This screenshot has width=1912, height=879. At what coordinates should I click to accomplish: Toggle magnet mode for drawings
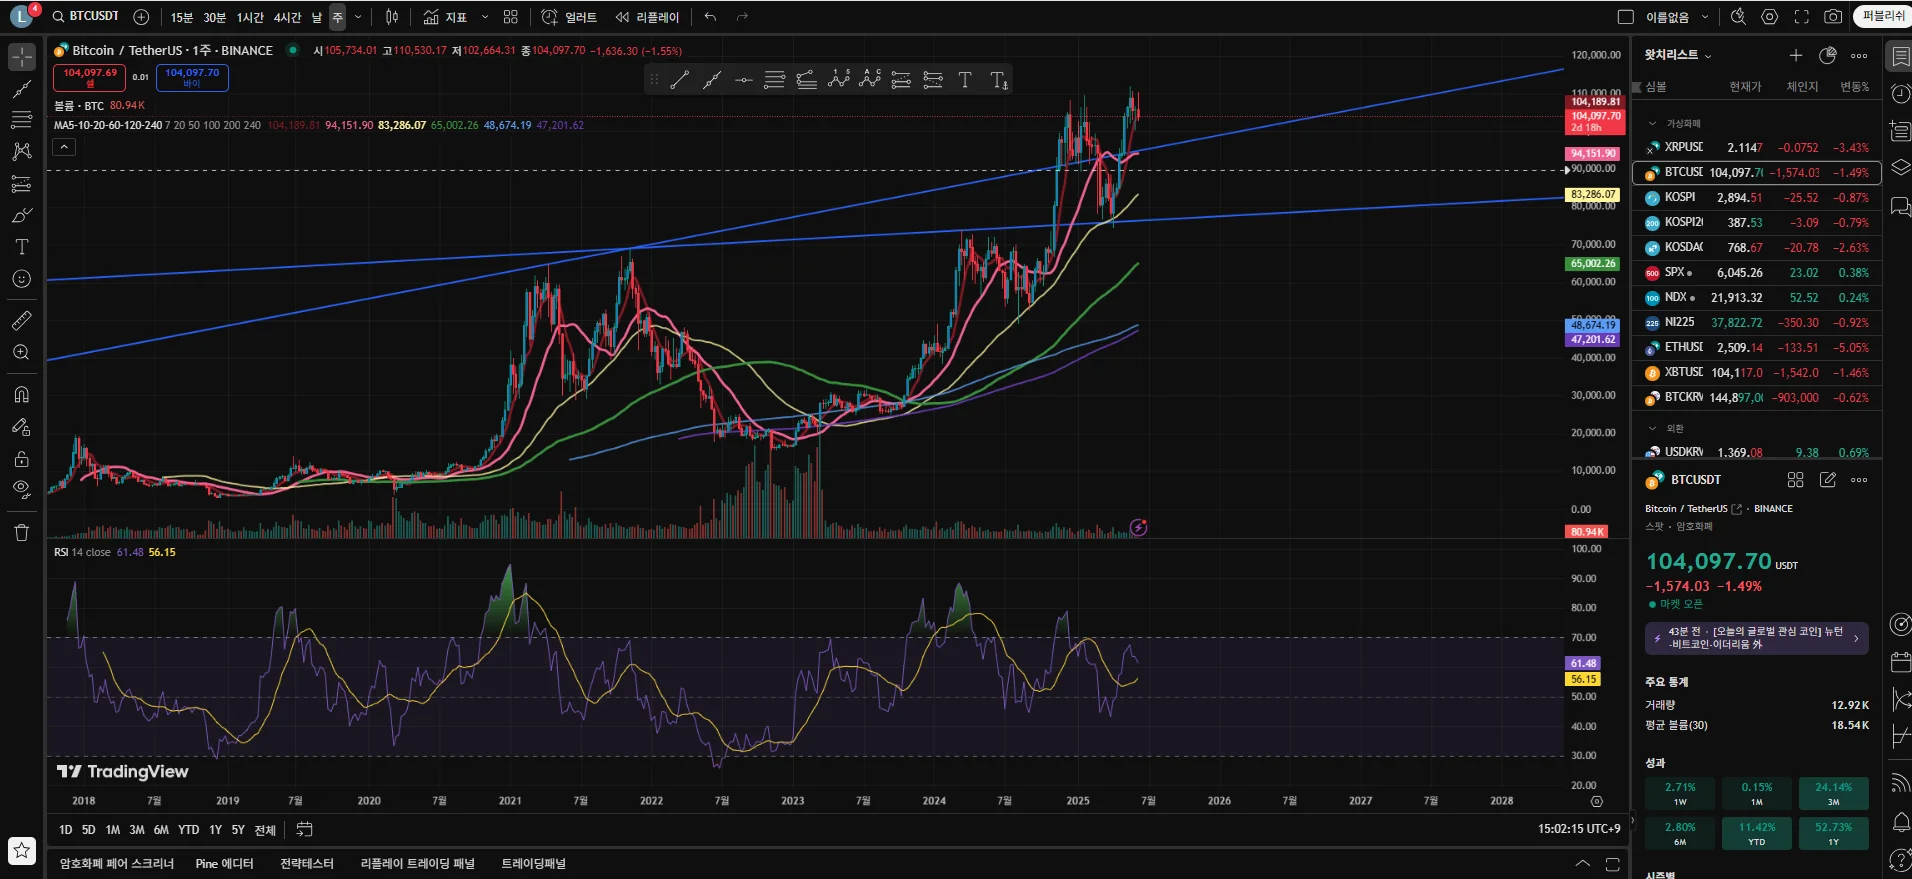click(21, 395)
